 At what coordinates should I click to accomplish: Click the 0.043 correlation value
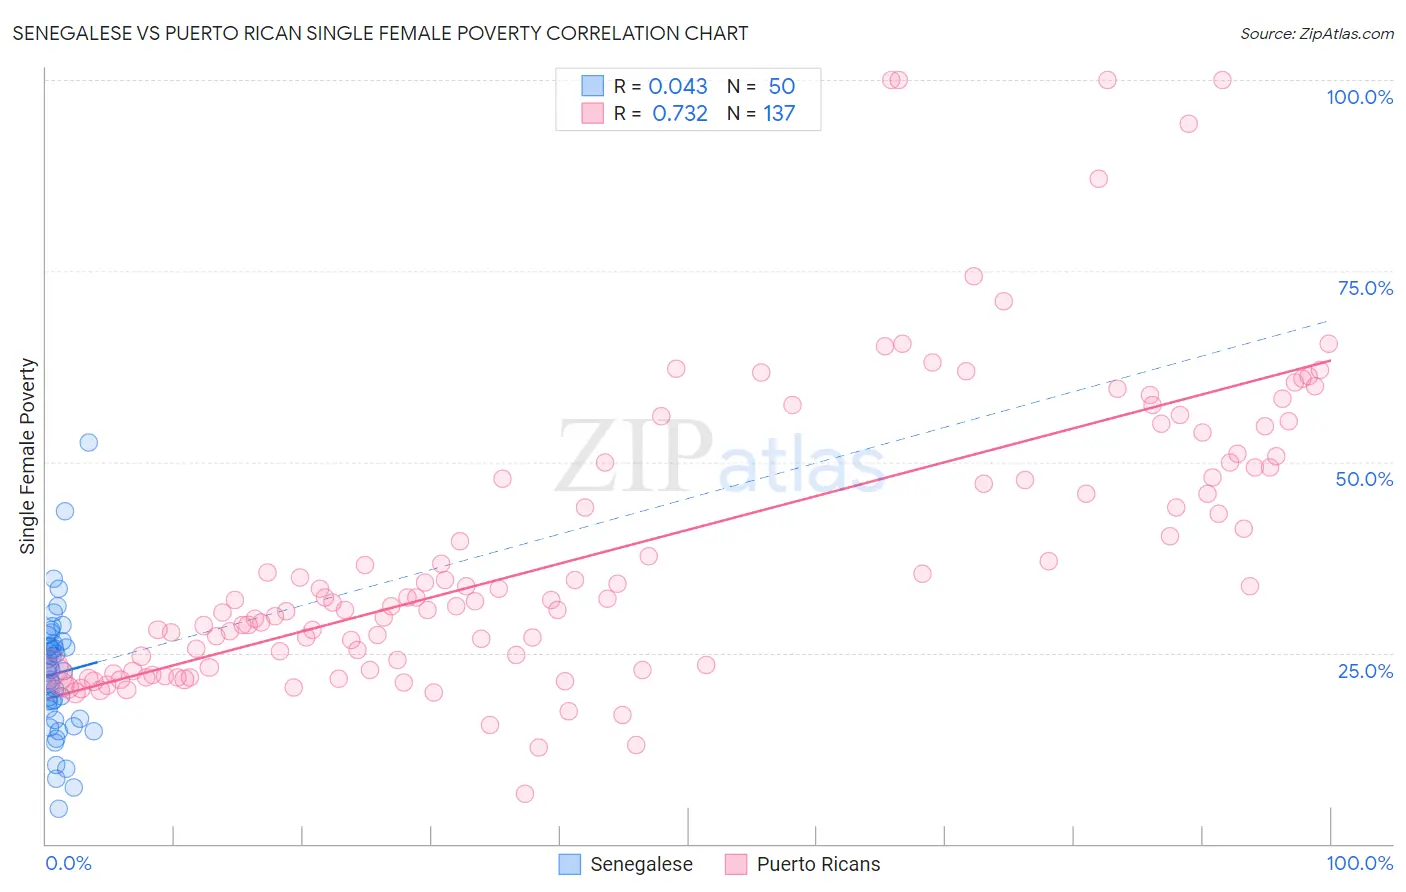click(678, 86)
